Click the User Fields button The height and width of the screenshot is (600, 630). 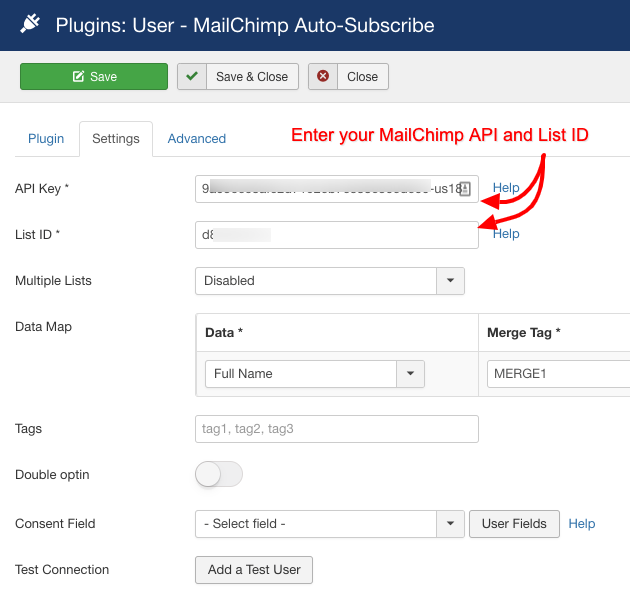coord(514,524)
